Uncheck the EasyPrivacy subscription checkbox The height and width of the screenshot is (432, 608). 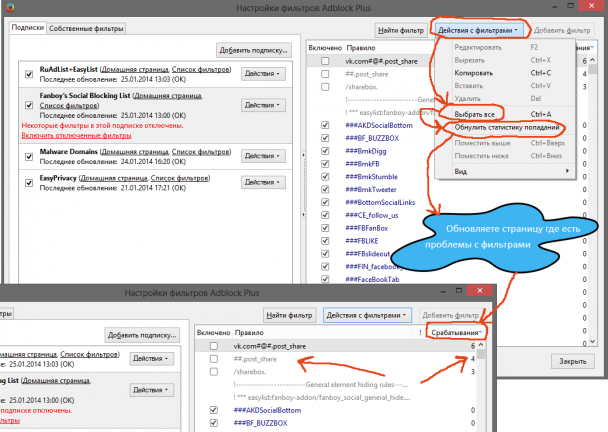pyautogui.click(x=29, y=183)
